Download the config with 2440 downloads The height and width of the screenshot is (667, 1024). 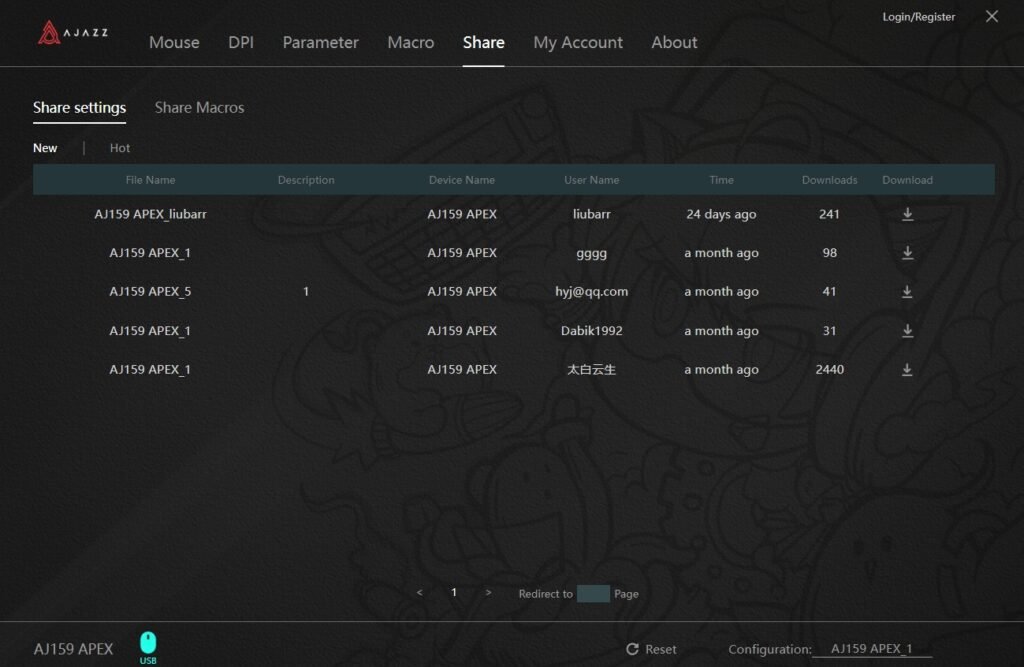coord(907,369)
